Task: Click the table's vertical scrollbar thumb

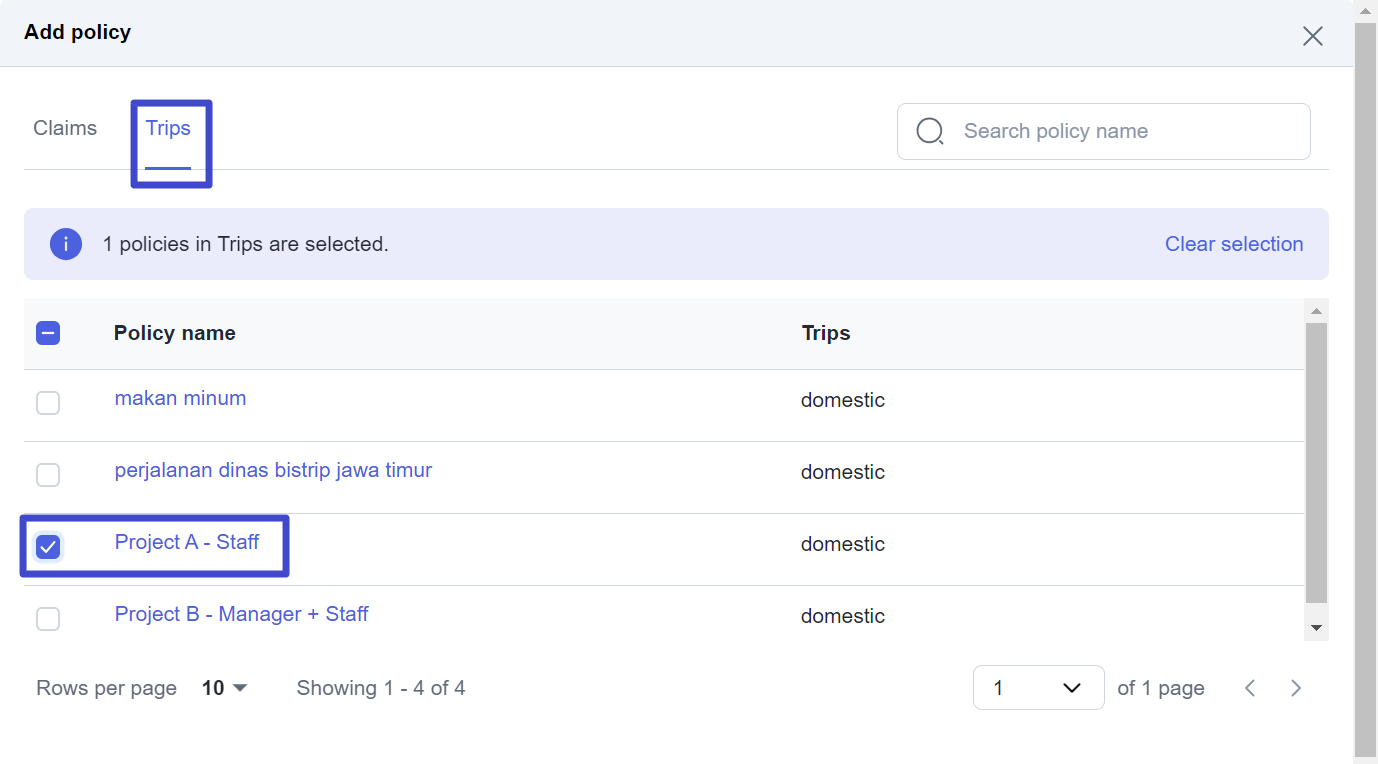Action: click(1316, 460)
